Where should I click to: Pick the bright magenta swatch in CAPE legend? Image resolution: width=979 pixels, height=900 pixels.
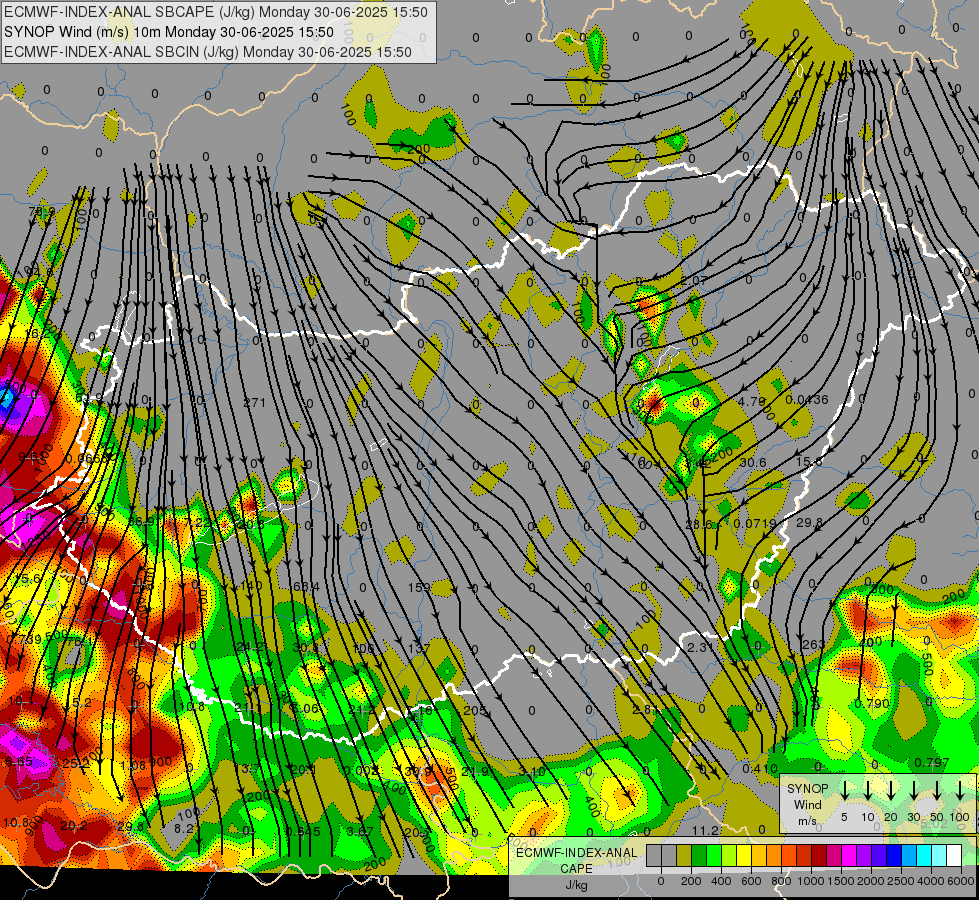[849, 856]
